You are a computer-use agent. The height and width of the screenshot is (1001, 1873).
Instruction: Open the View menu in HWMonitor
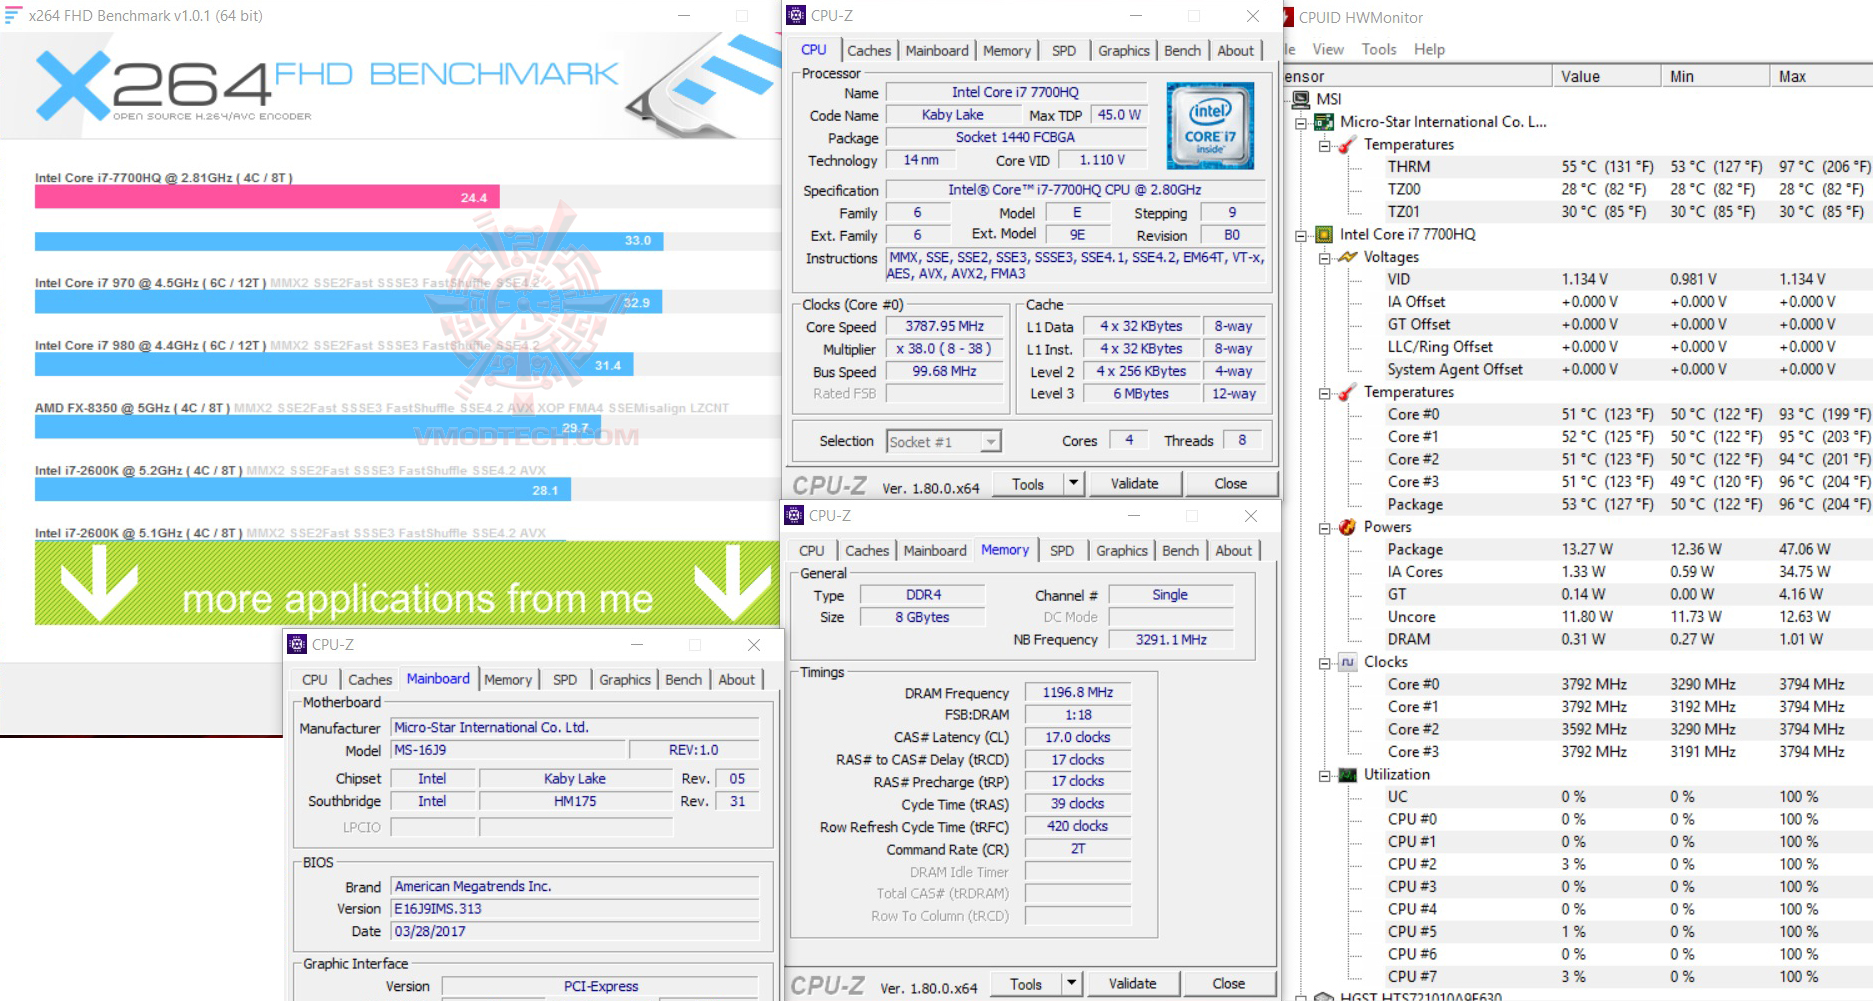pos(1327,48)
